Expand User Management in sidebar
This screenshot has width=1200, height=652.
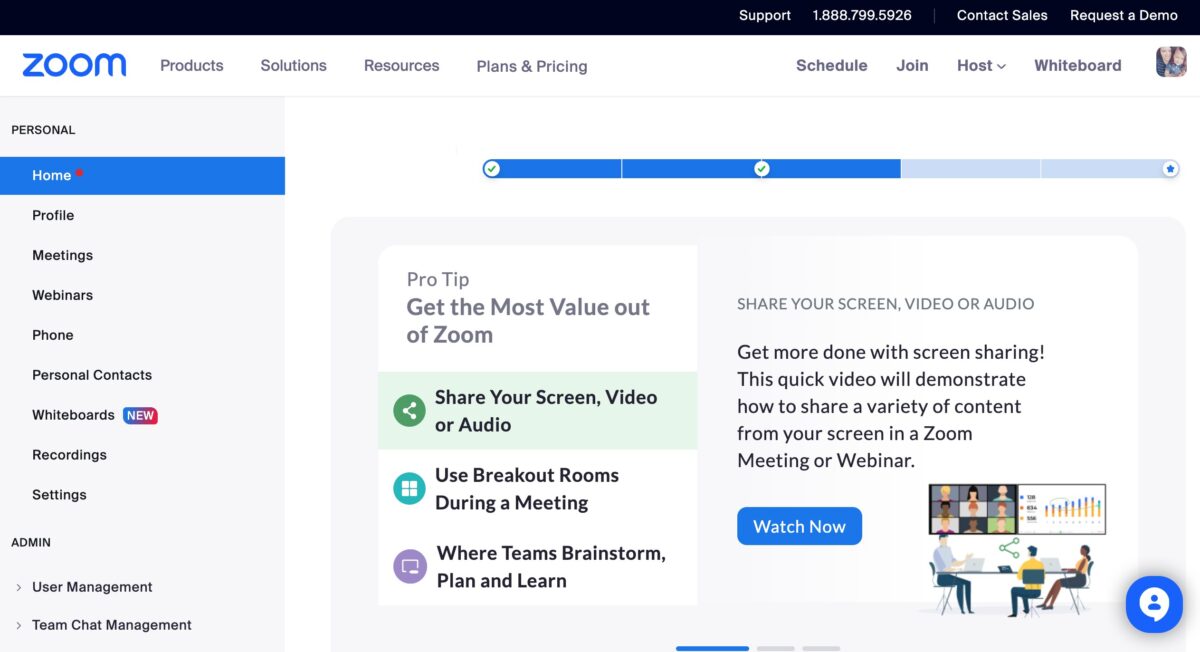click(91, 587)
